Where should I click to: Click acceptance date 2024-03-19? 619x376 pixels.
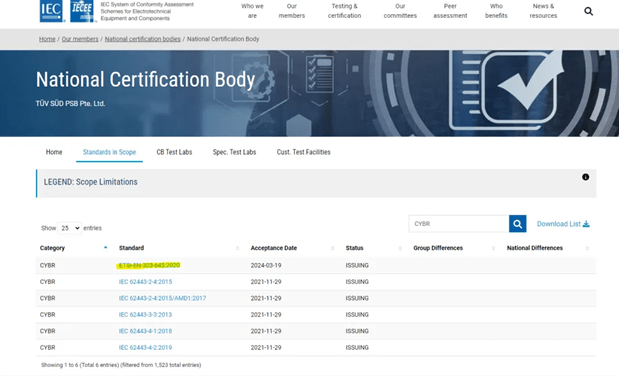click(x=266, y=265)
